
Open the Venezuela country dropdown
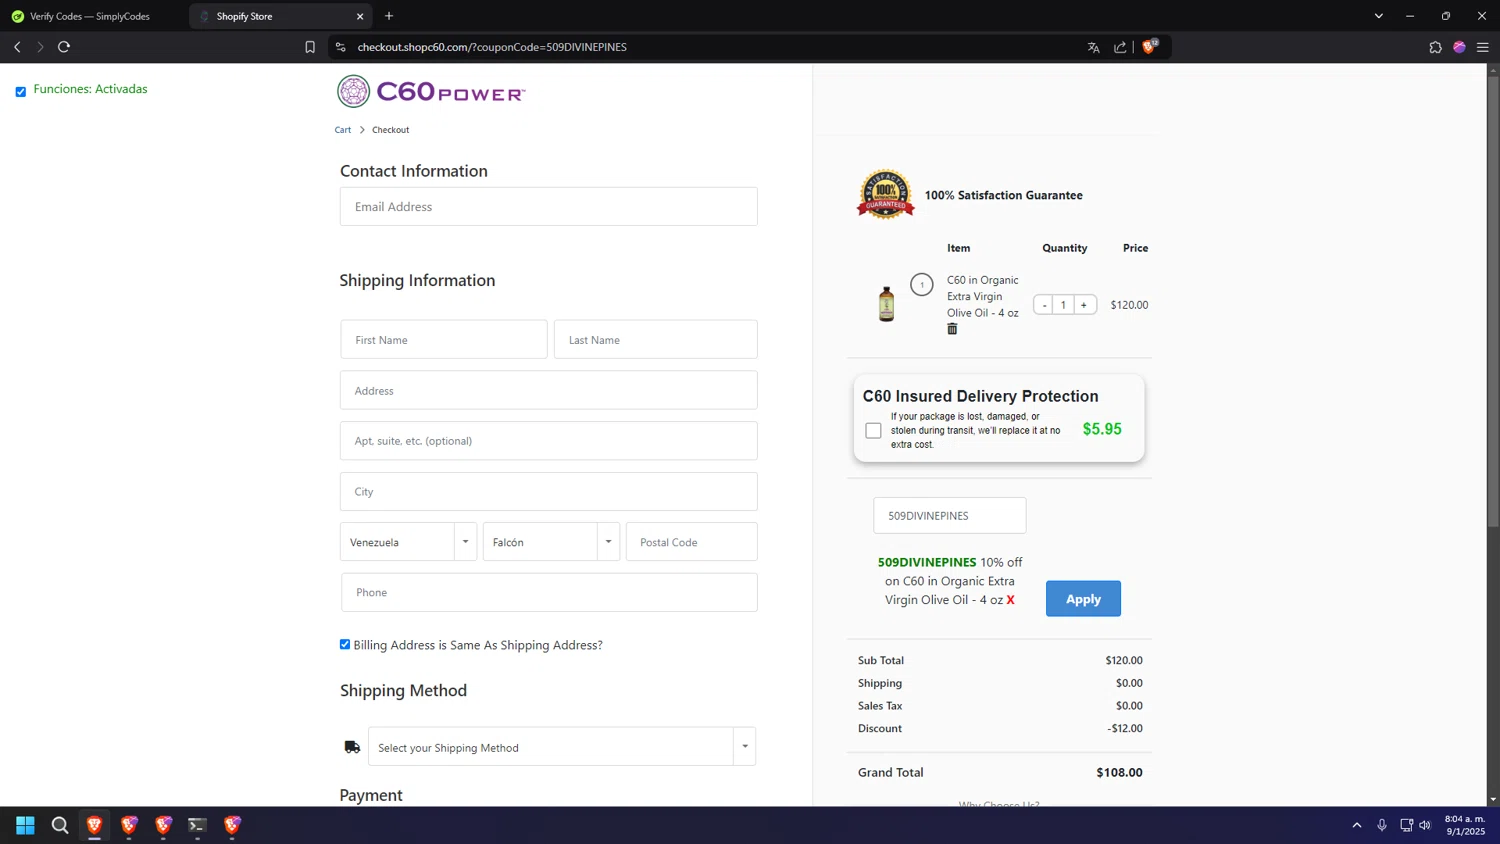pyautogui.click(x=408, y=542)
